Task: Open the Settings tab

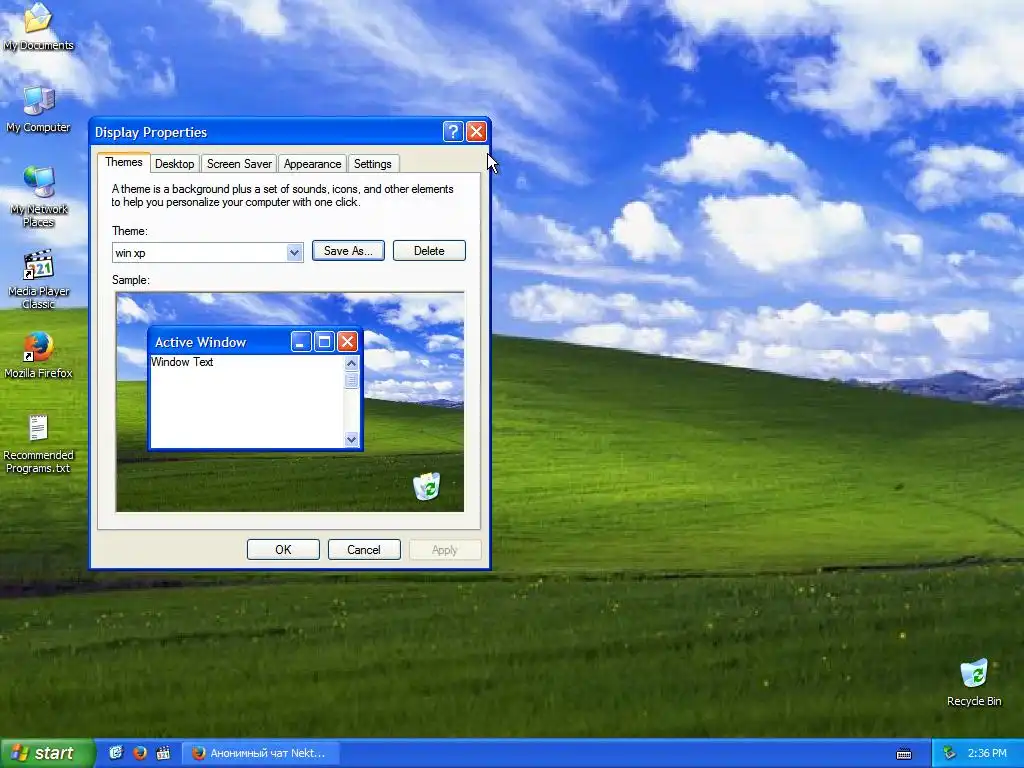Action: pos(372,164)
